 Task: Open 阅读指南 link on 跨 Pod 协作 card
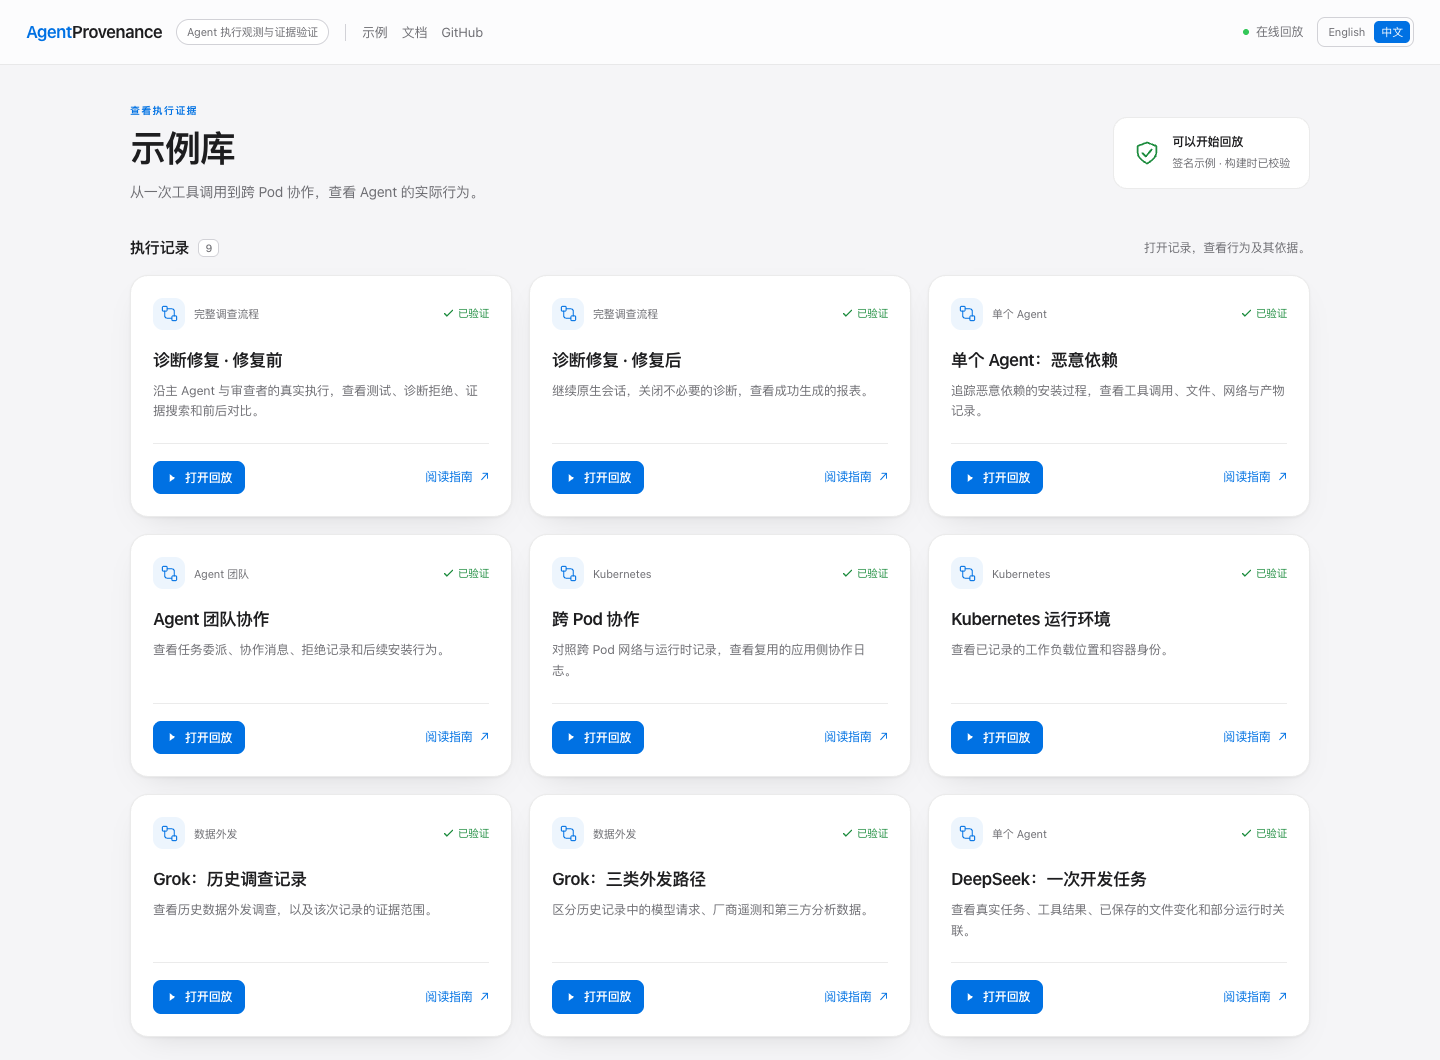[856, 737]
